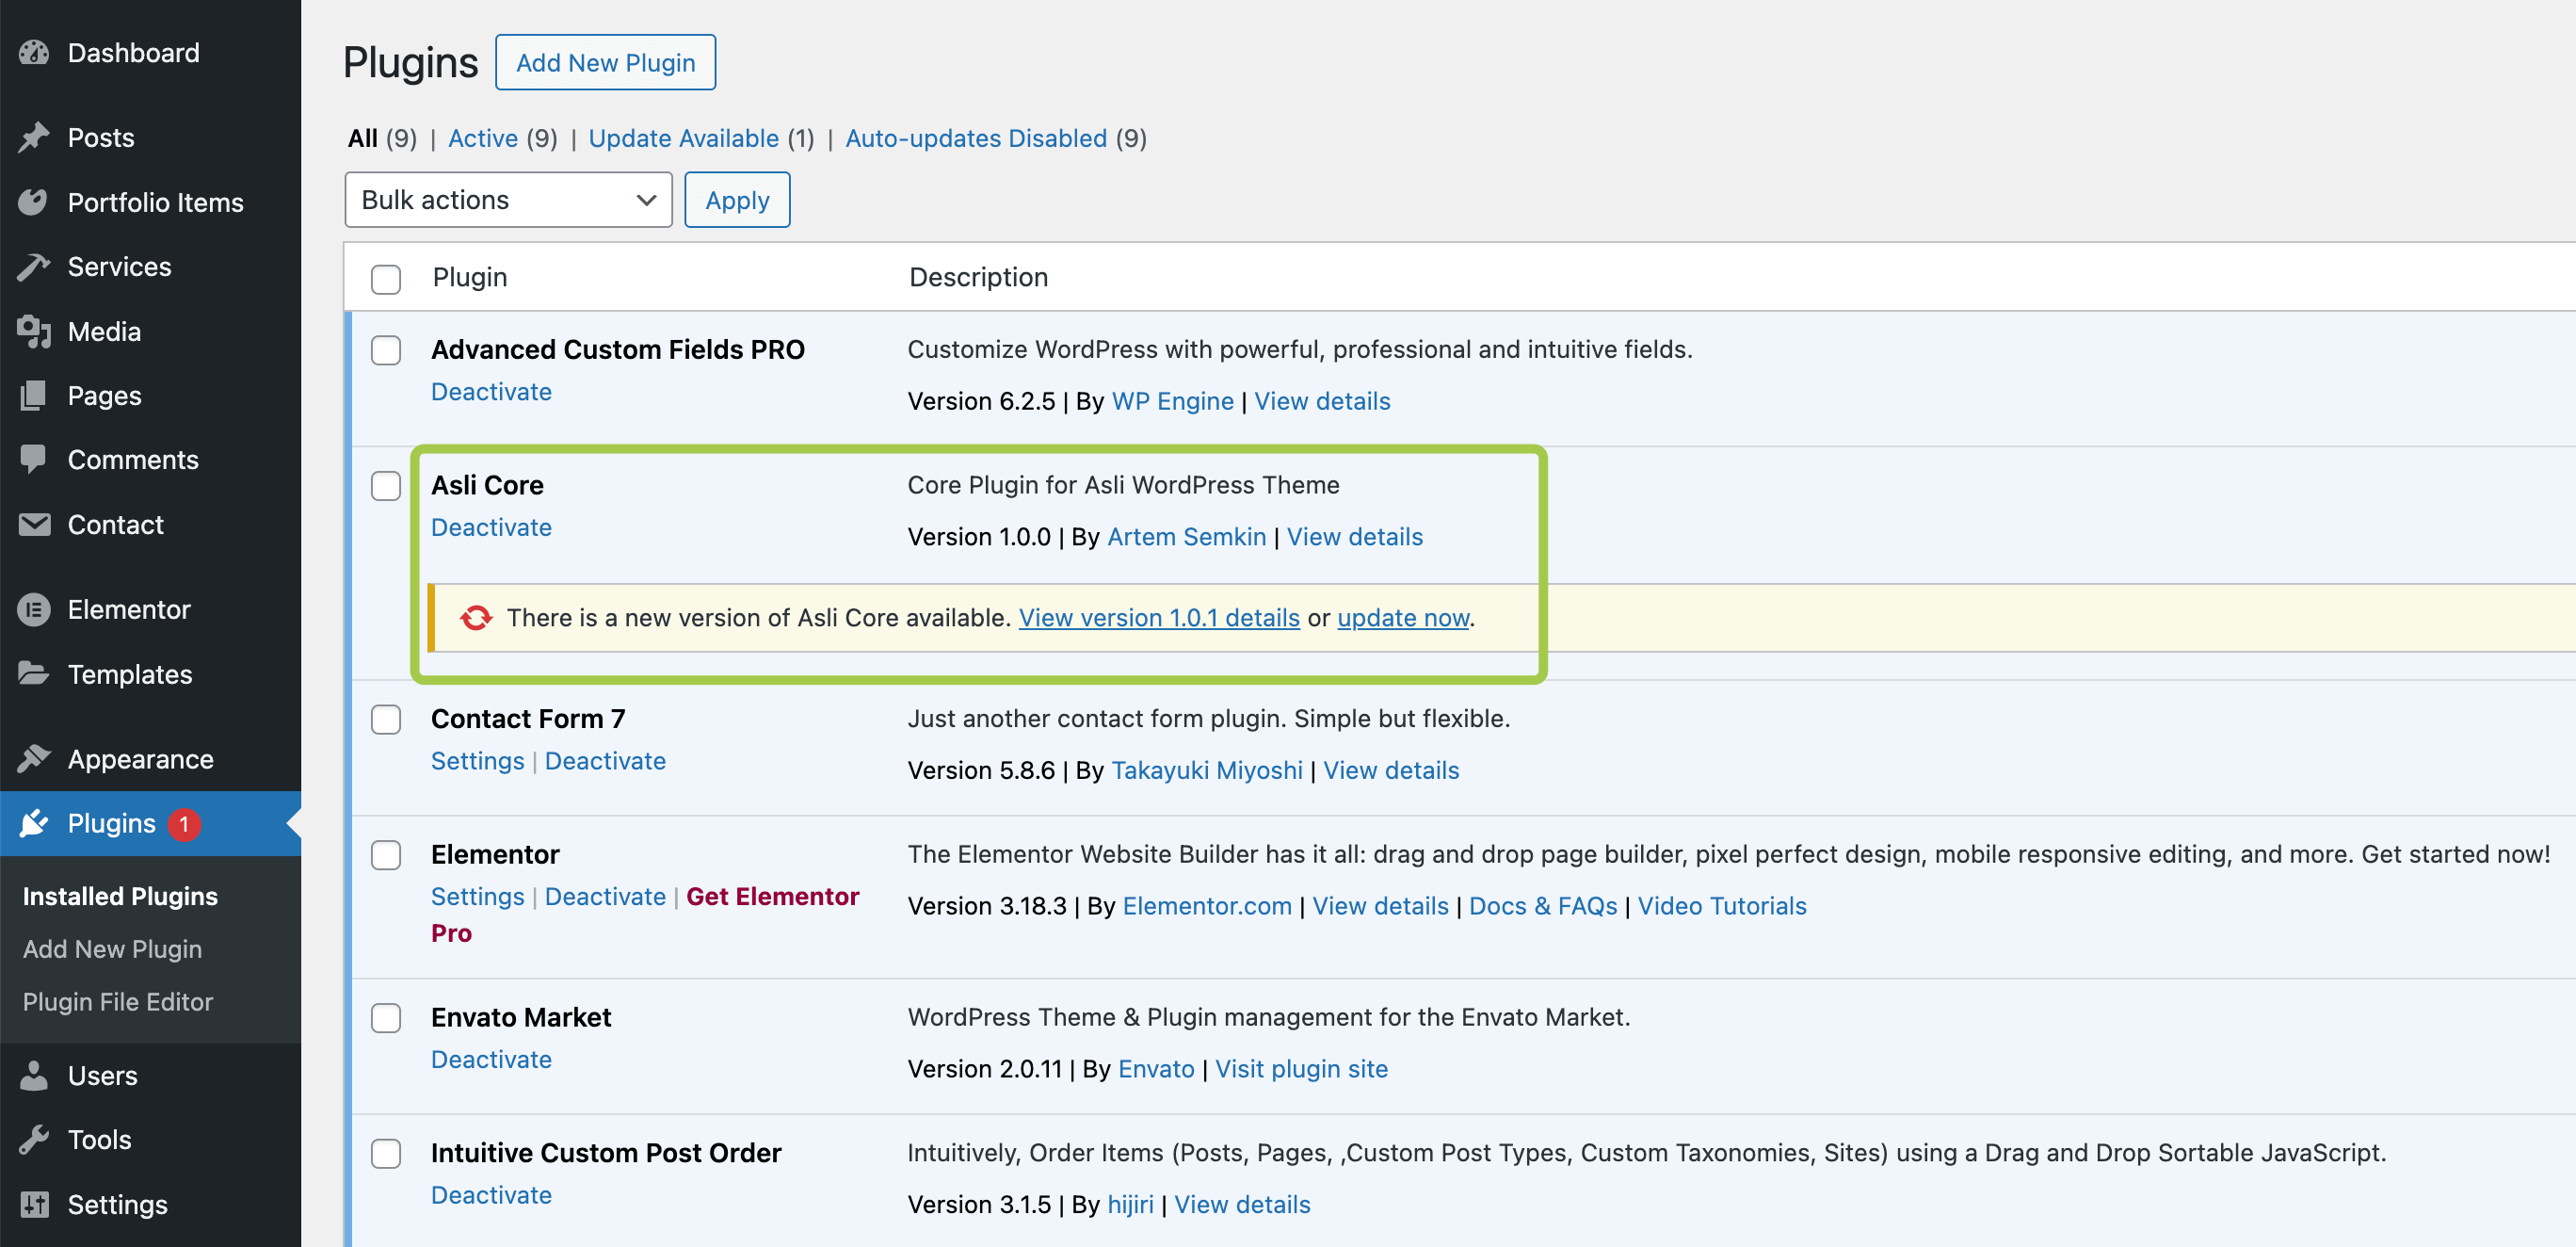Click the Contact envelope icon
The image size is (2576, 1247).
(x=34, y=524)
